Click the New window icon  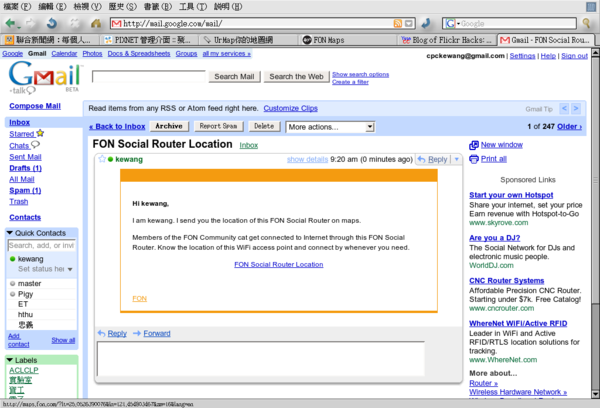(x=474, y=145)
